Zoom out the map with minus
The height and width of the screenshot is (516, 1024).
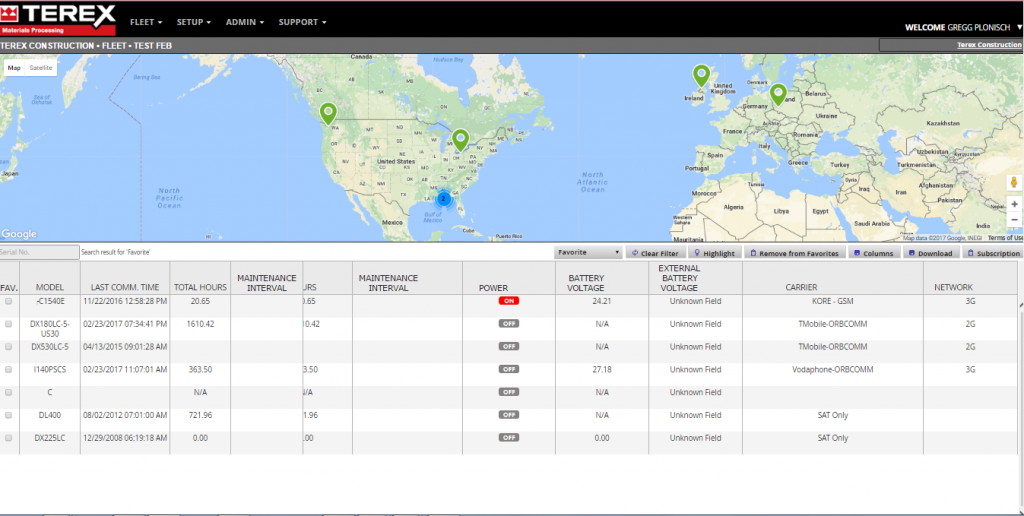click(x=1014, y=219)
